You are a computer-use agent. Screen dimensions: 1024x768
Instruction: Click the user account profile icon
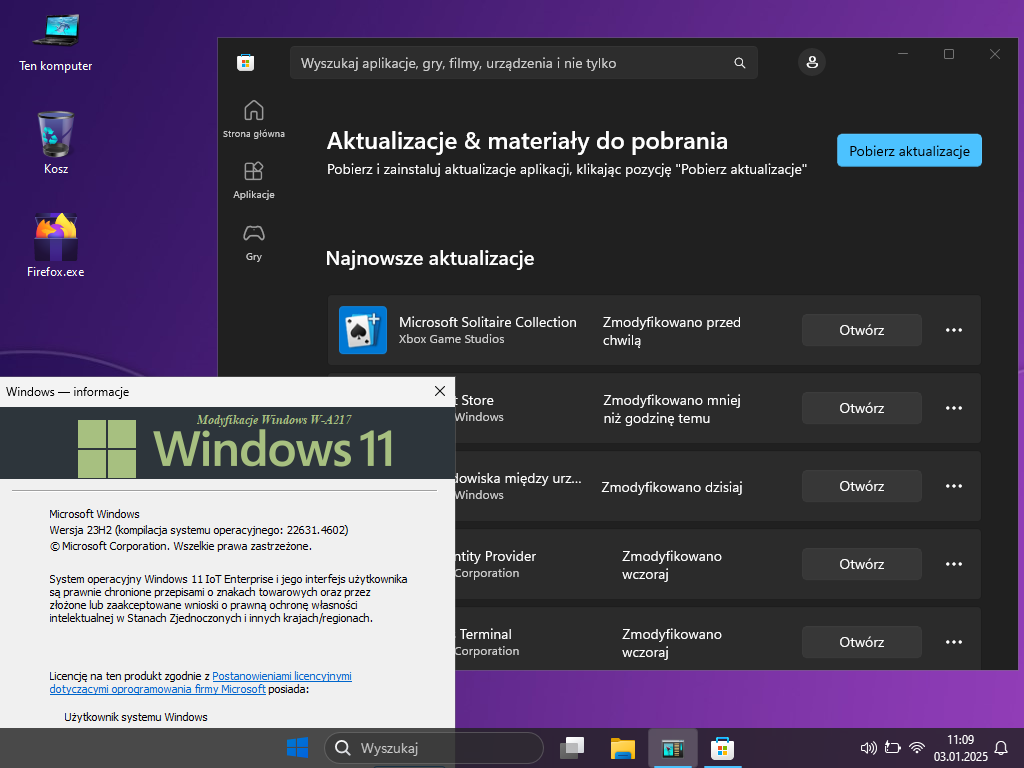(x=811, y=63)
